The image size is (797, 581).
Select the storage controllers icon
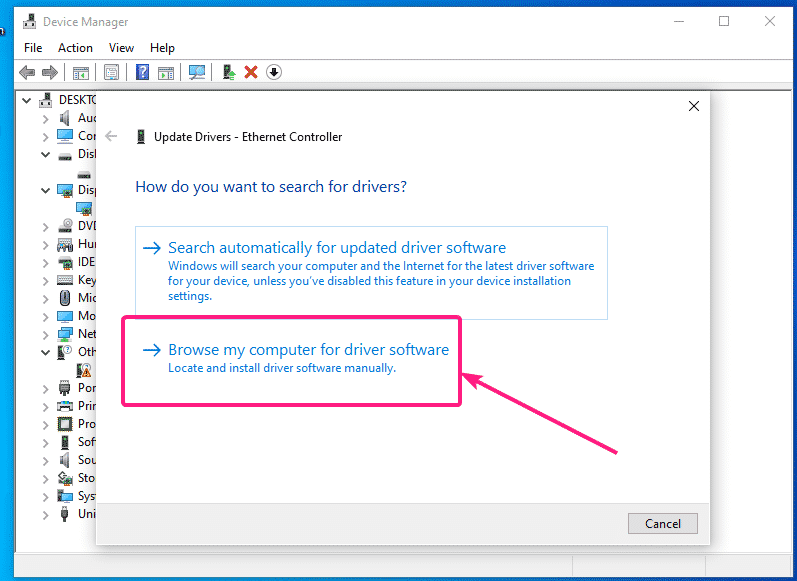pyautogui.click(x=65, y=478)
